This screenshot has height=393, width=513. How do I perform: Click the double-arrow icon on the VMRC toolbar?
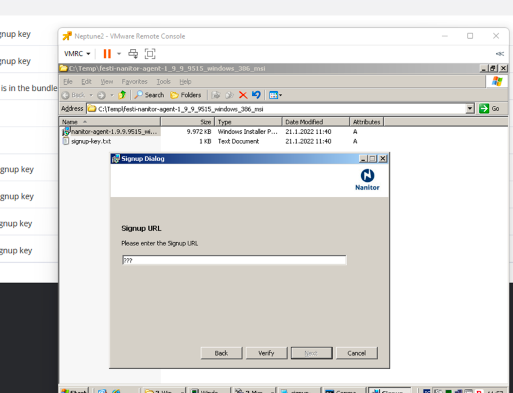click(x=500, y=54)
